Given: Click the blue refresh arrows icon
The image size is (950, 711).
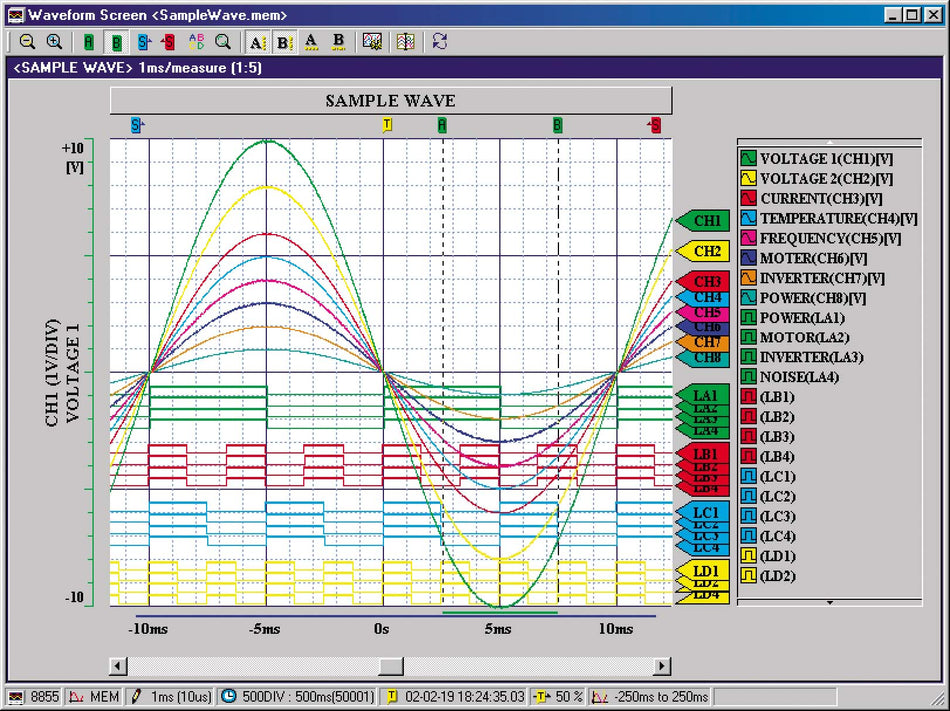Looking at the screenshot, I should 440,42.
